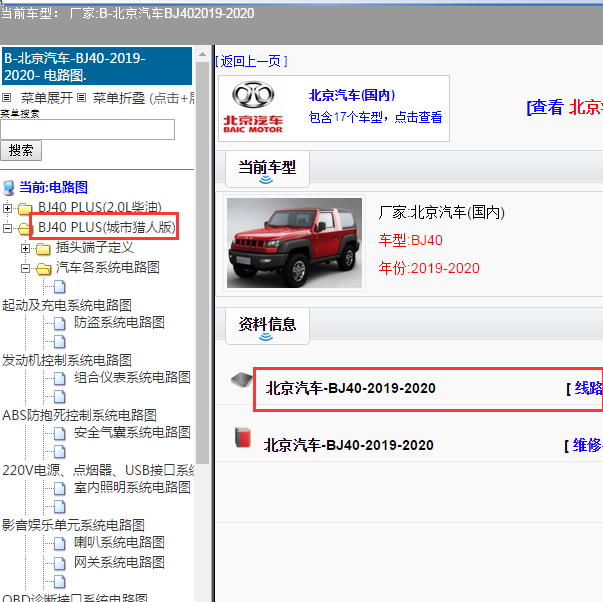
Task: Open 室内照明系统电路图
Action: click(132, 487)
